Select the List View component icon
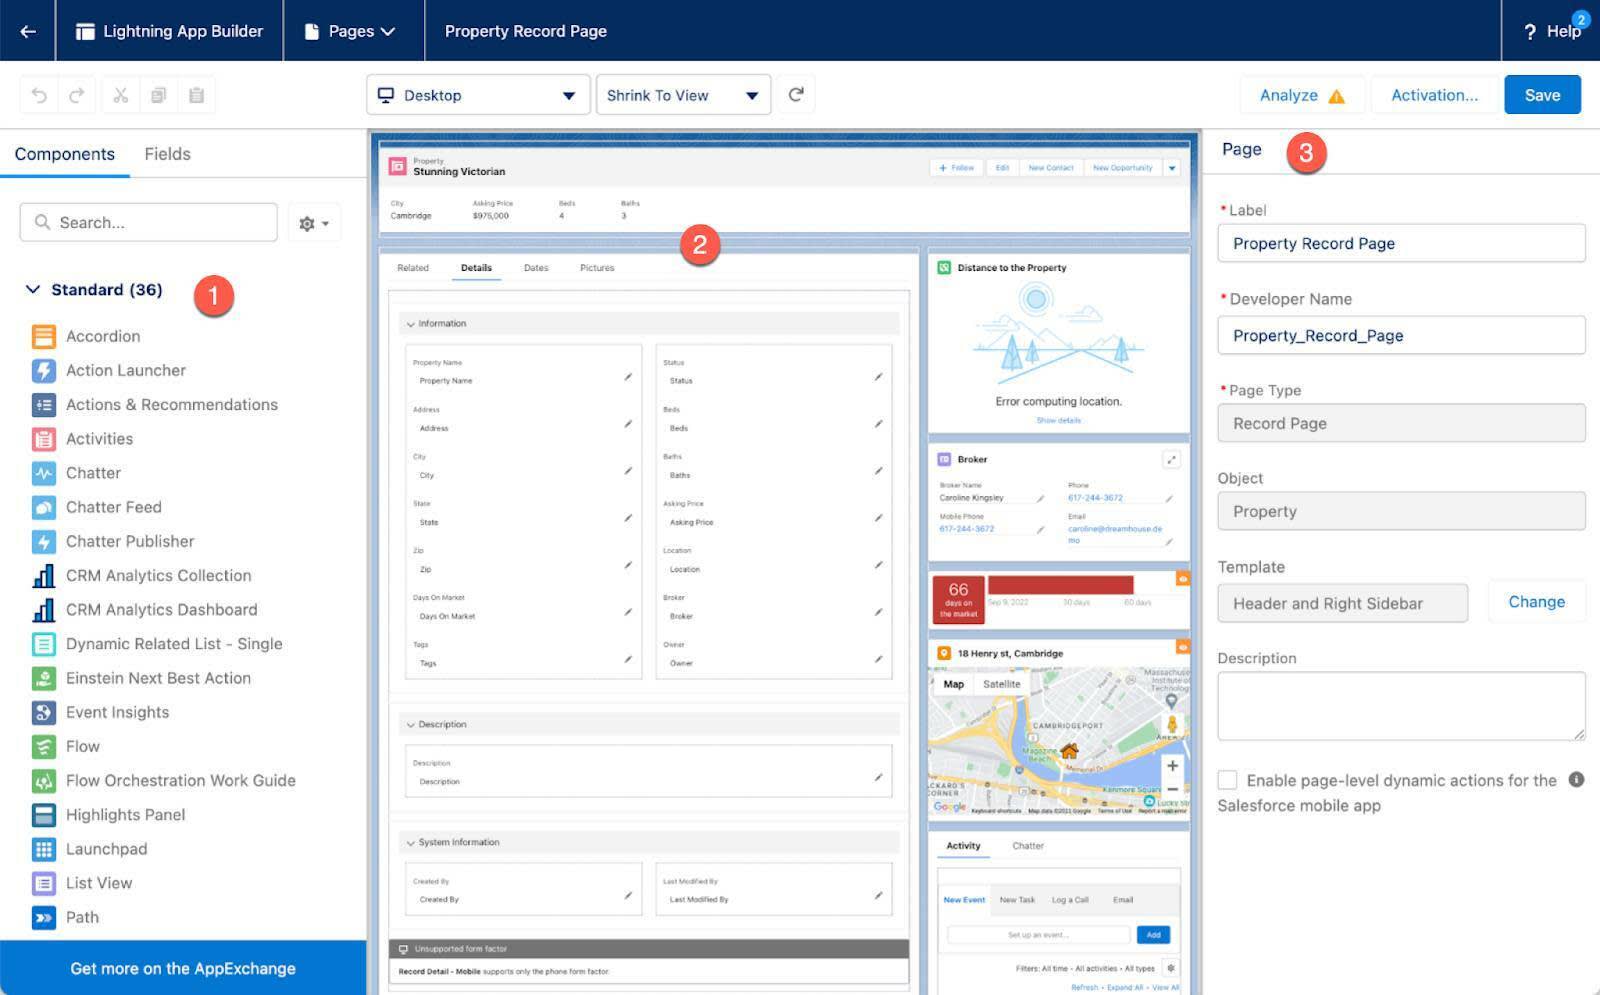Viewport: 1600px width, 995px height. coord(43,883)
